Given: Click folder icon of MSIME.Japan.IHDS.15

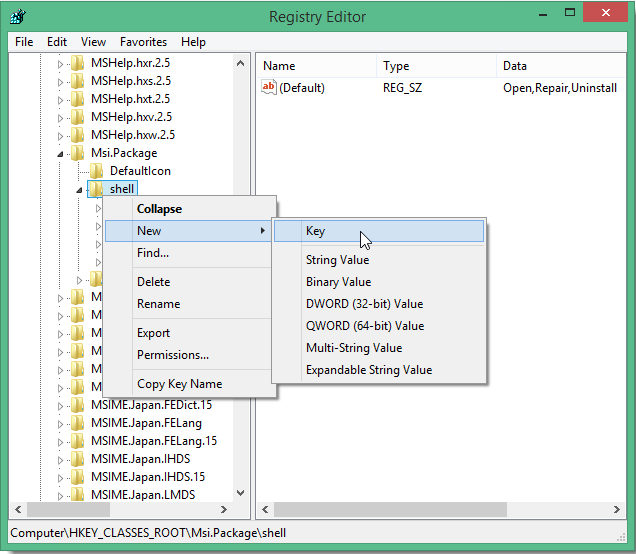Looking at the screenshot, I should [77, 477].
